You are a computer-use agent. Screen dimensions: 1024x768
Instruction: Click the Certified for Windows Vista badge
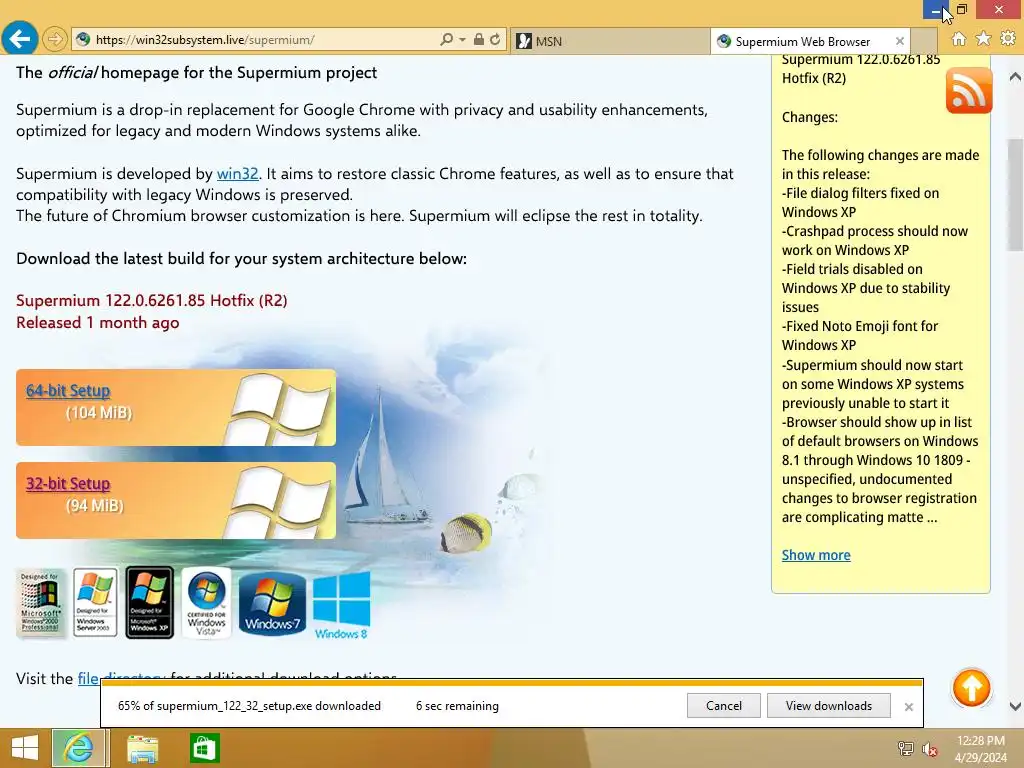coord(206,602)
